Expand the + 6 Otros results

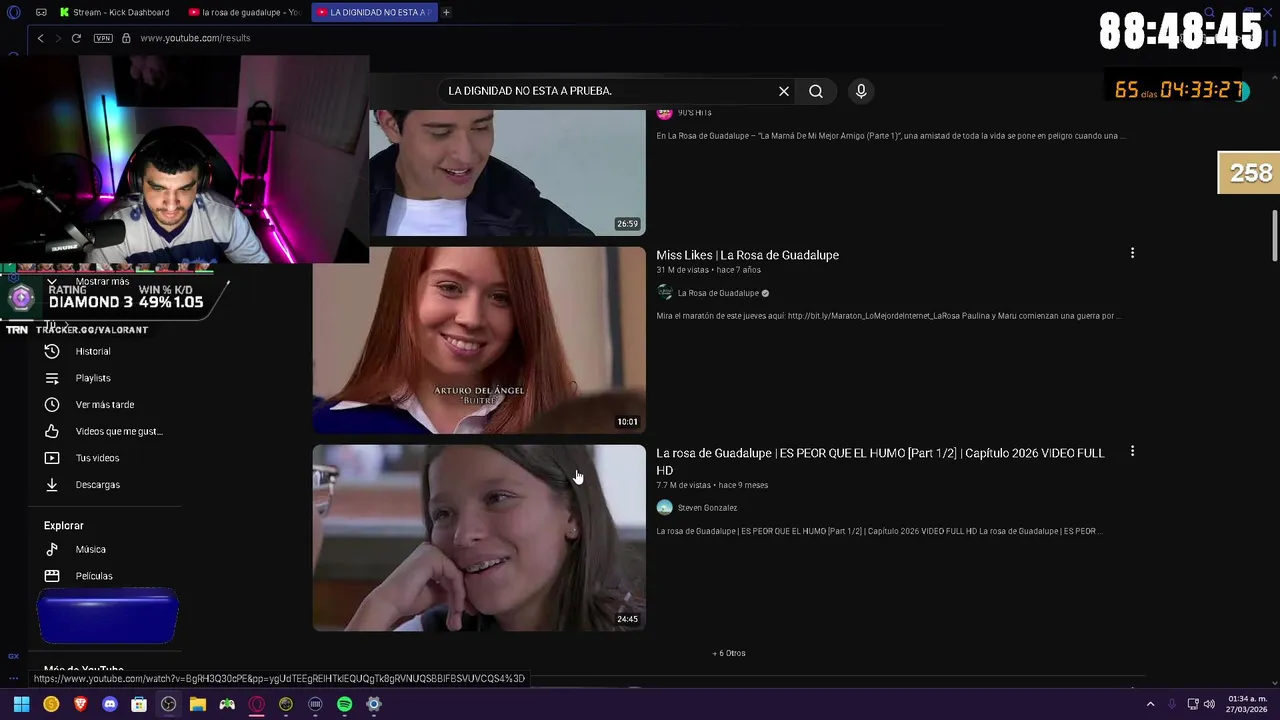point(729,653)
